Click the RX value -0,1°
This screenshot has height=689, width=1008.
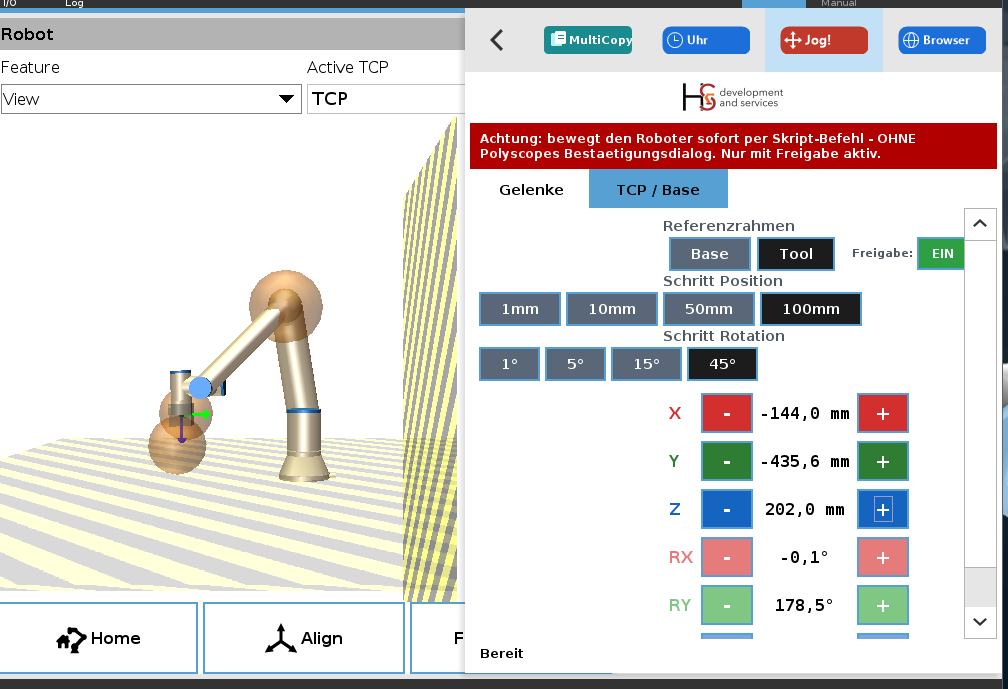[x=805, y=557]
